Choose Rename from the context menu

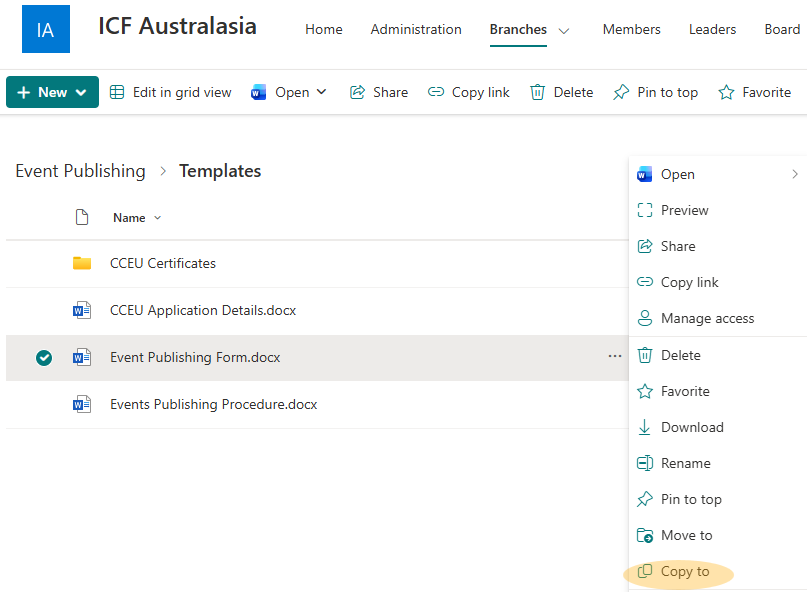click(x=685, y=463)
